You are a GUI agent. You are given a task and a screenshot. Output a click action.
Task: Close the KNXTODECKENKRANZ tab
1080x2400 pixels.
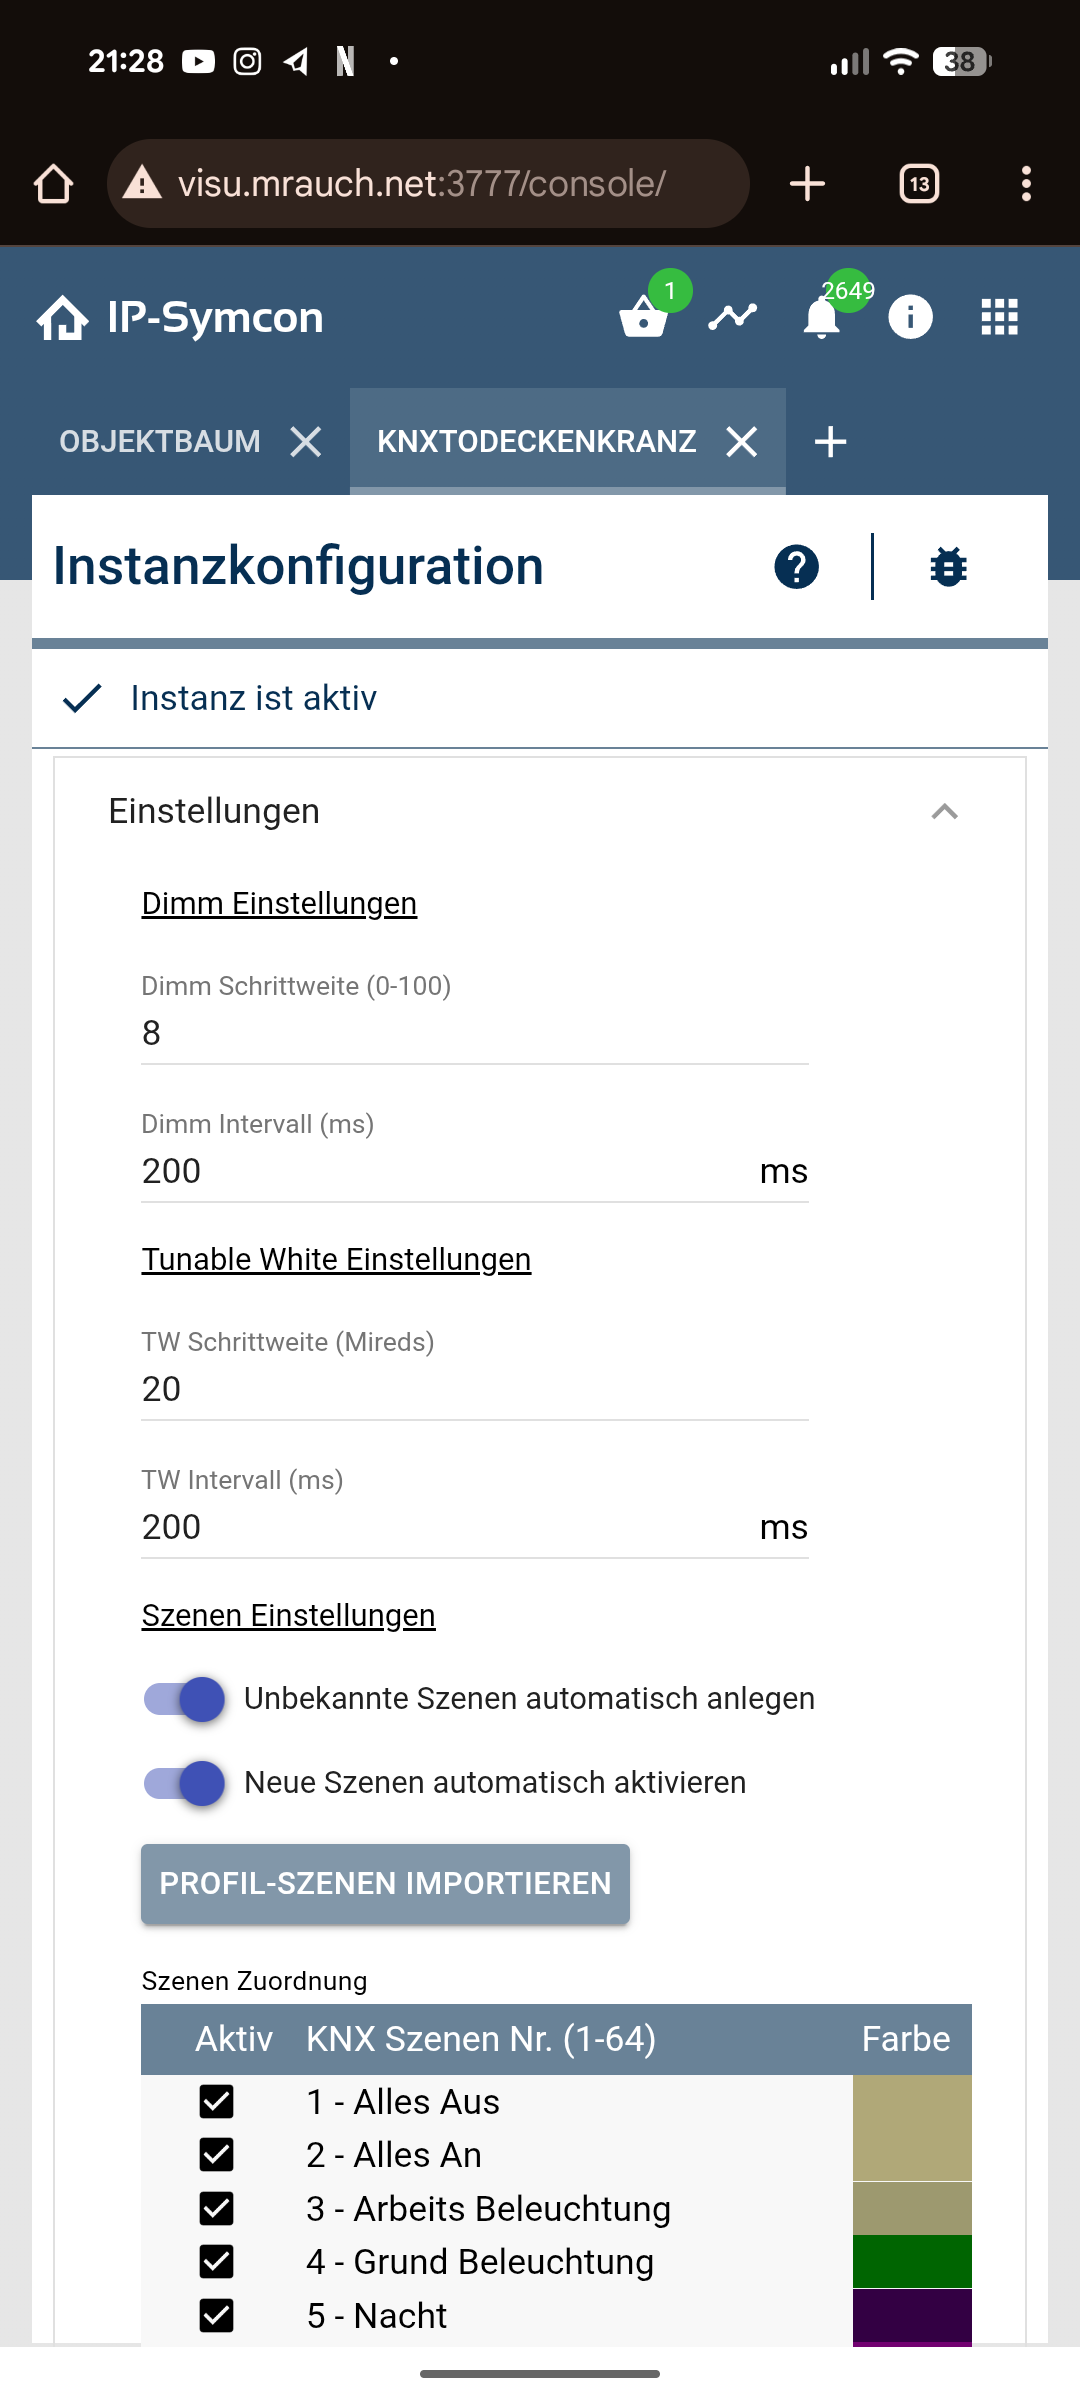pos(742,441)
